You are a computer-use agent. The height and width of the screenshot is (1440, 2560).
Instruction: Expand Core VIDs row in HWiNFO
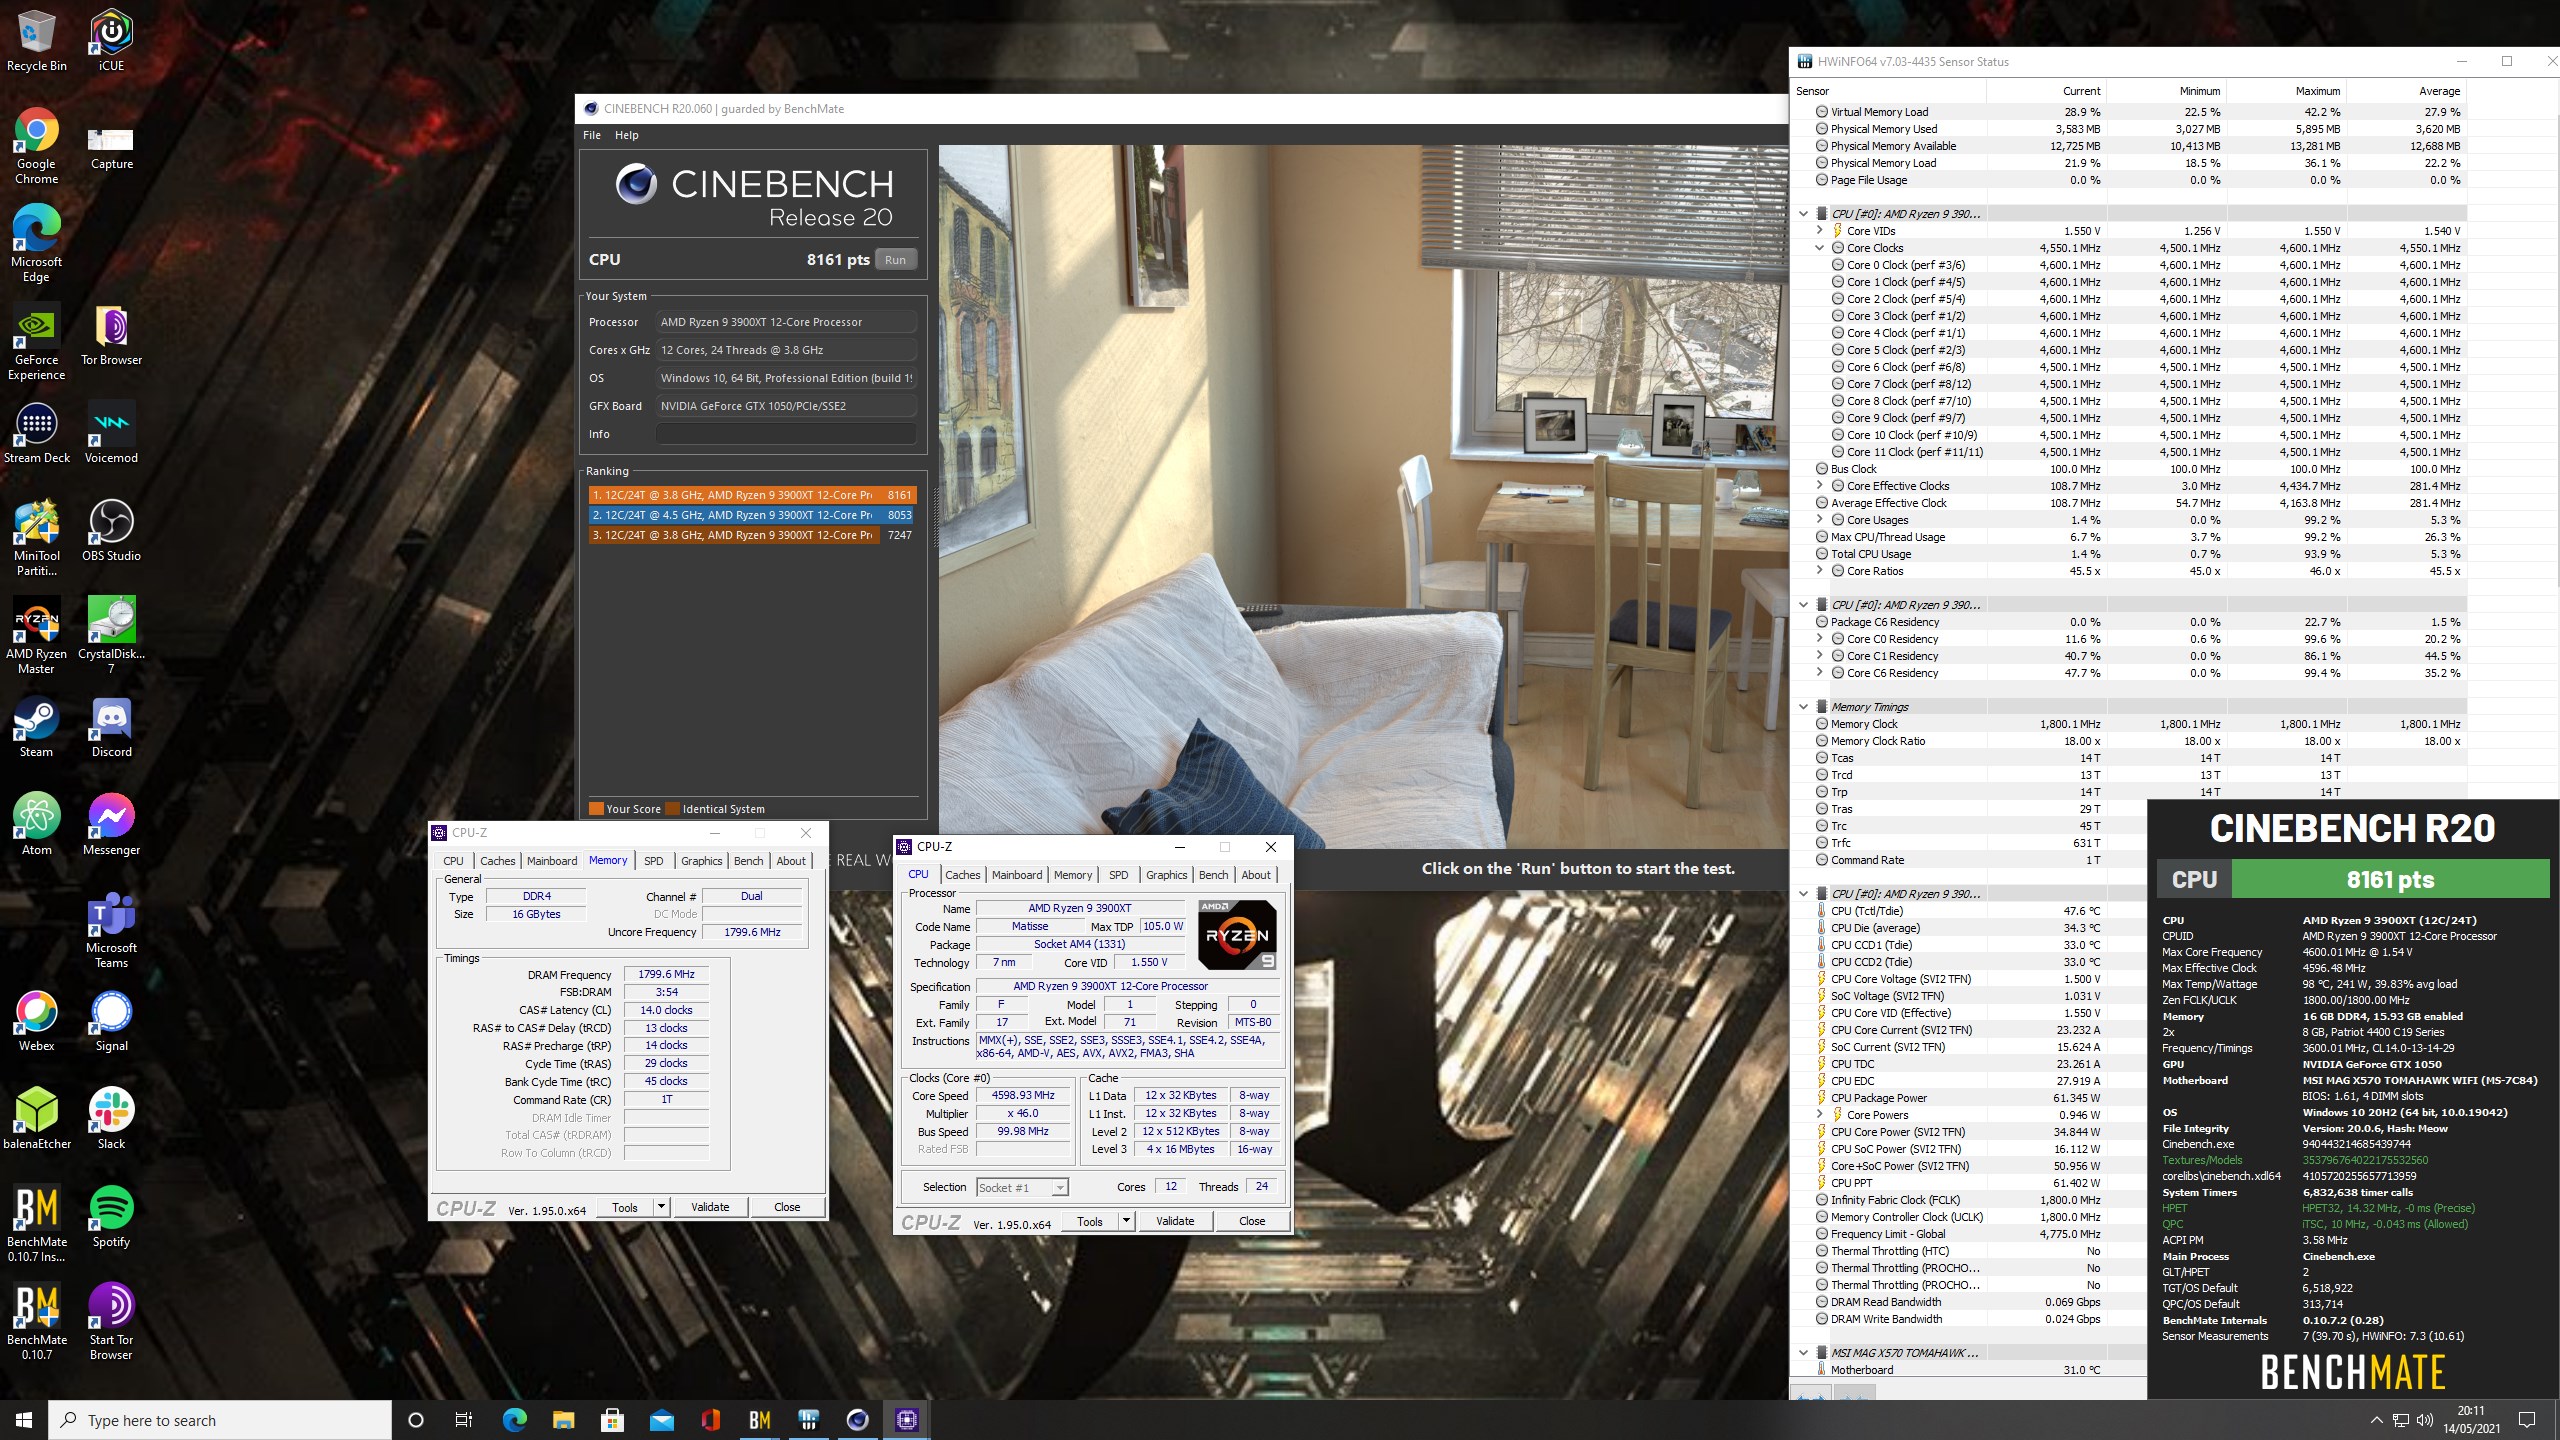click(x=1820, y=231)
